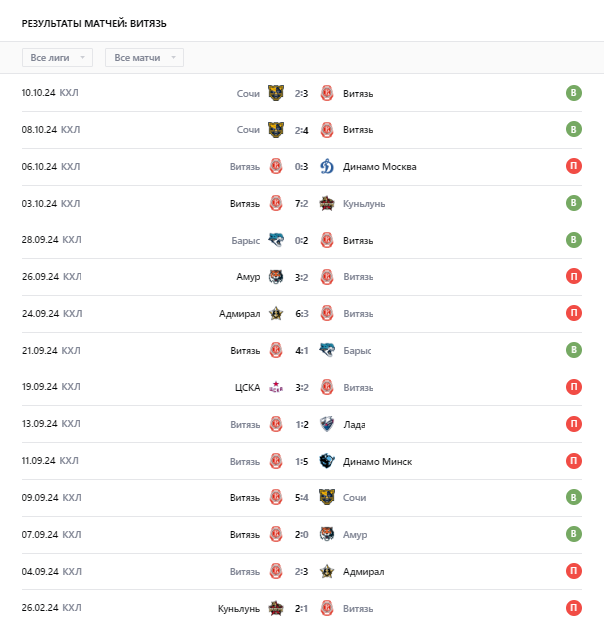The height and width of the screenshot is (626, 604).
Task: Click Kunlun logo in 03.10.24 match
Action: [x=326, y=204]
